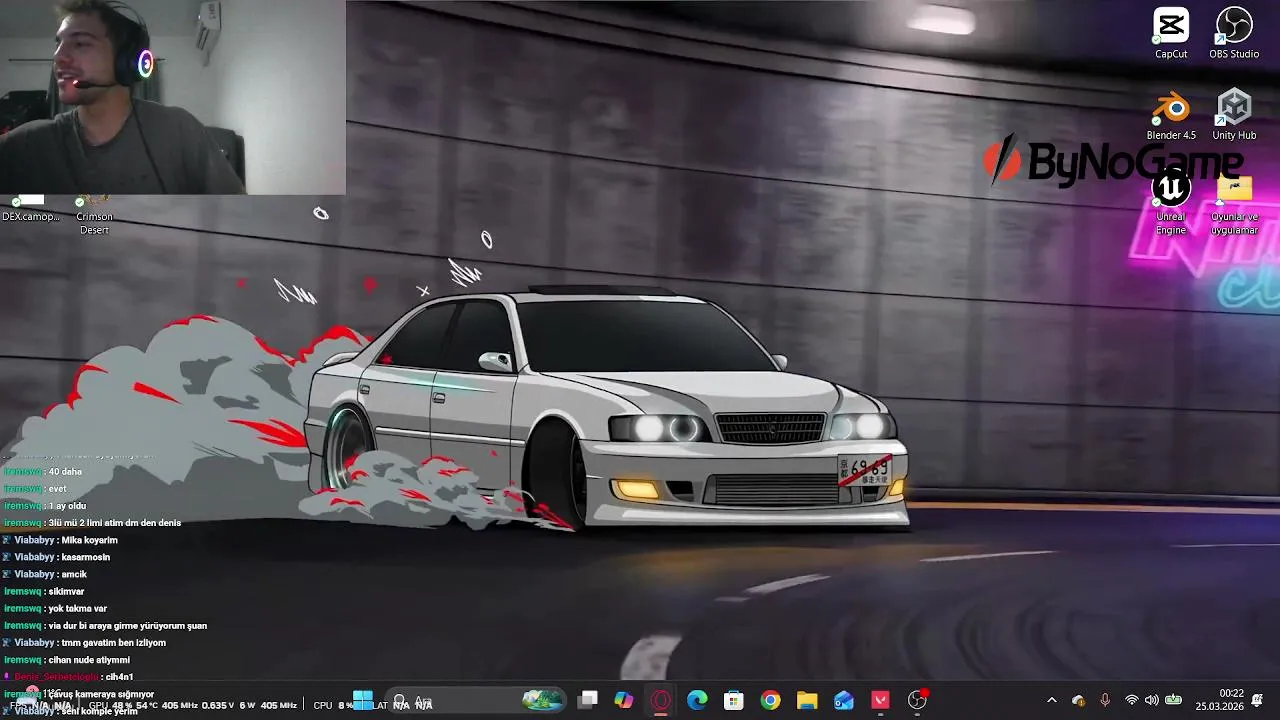Switch to OBS Studio on the taskbar
1280x720 pixels.
click(x=917, y=701)
